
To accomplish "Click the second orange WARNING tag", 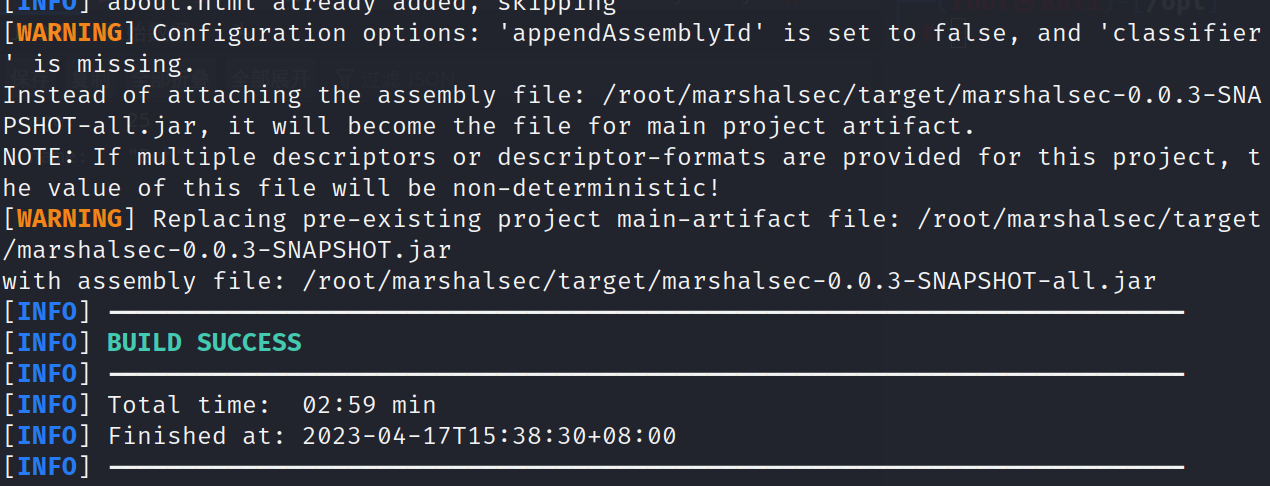I will tap(69, 219).
